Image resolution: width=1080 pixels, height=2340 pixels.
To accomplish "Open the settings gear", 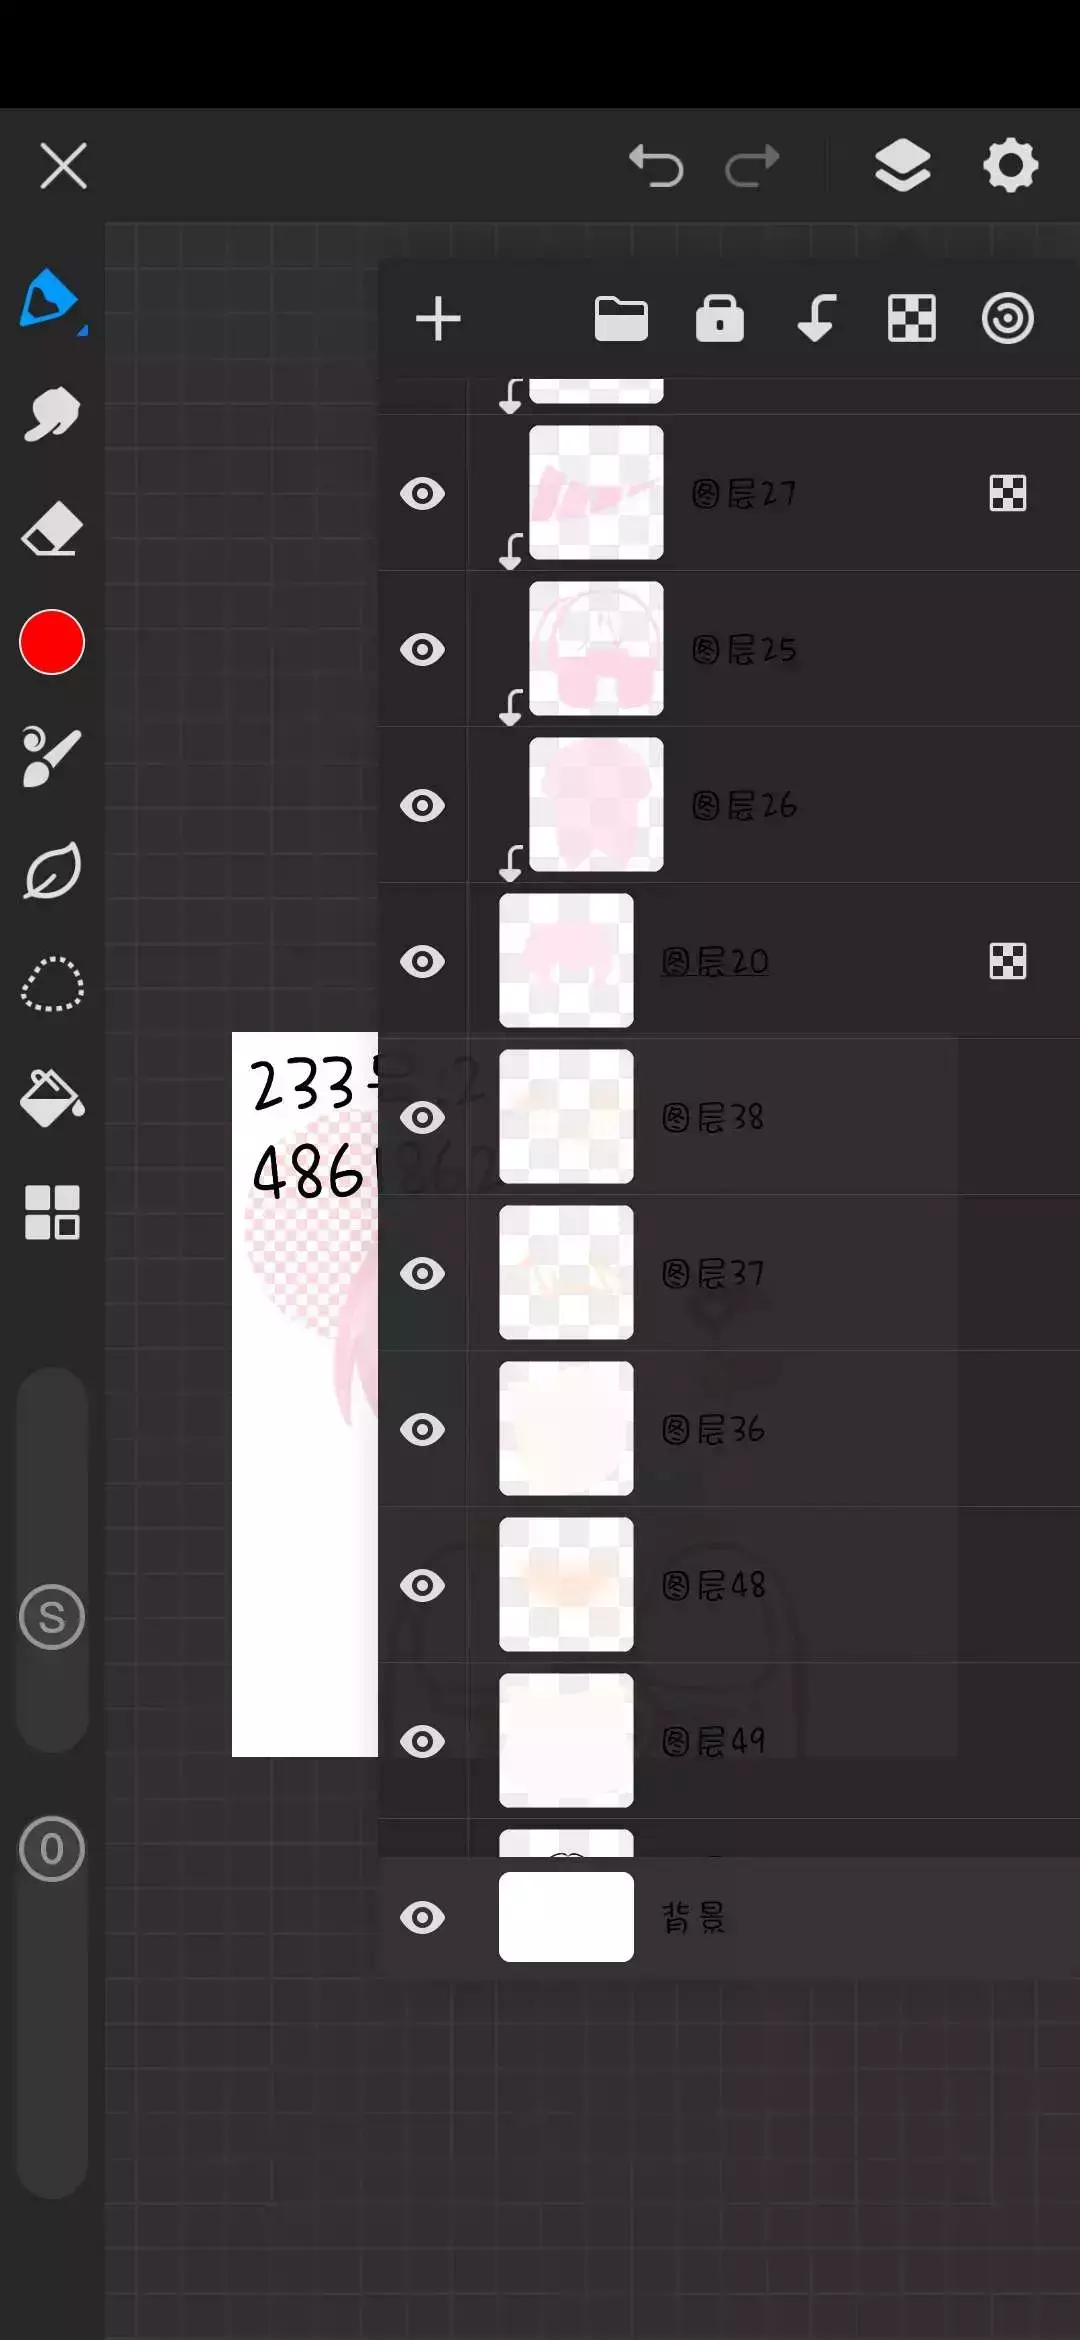I will coord(1010,165).
